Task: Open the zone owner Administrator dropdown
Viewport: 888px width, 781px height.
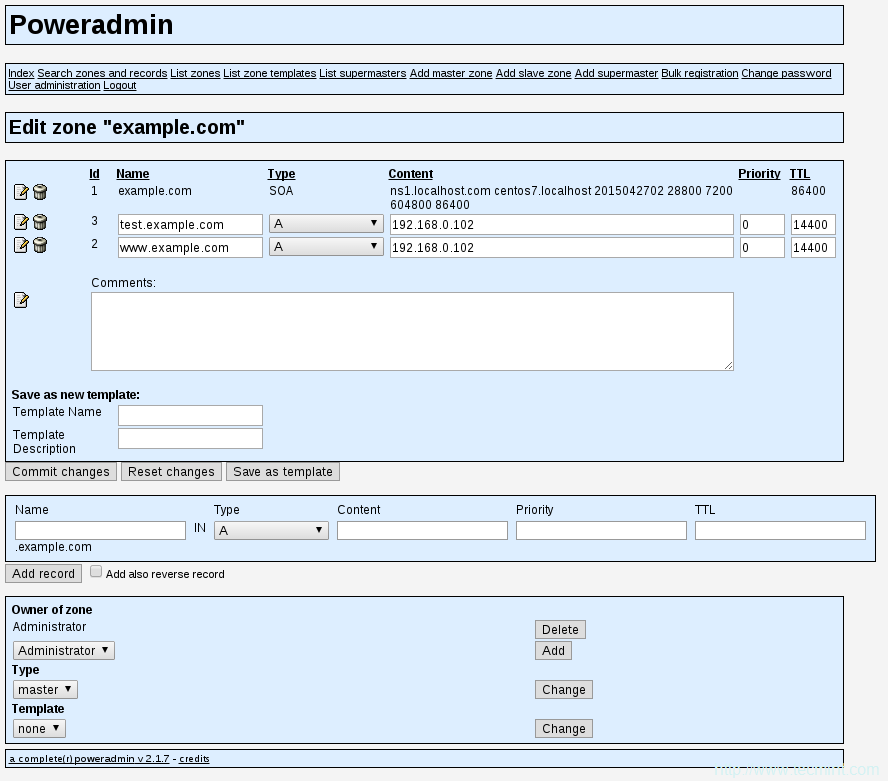Action: [63, 650]
